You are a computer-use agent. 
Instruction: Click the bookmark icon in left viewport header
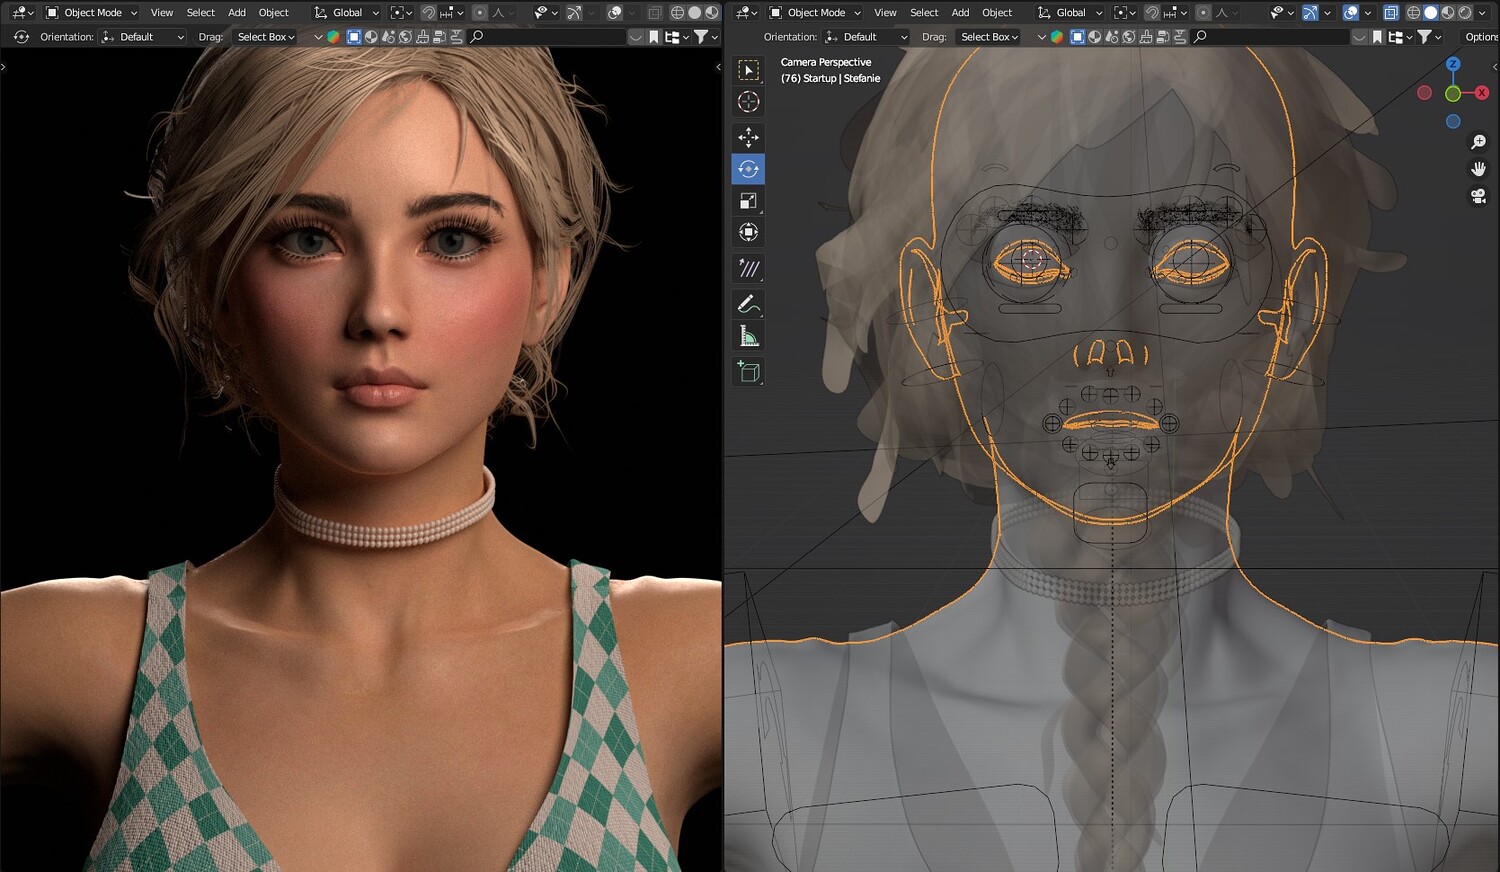[x=654, y=37]
